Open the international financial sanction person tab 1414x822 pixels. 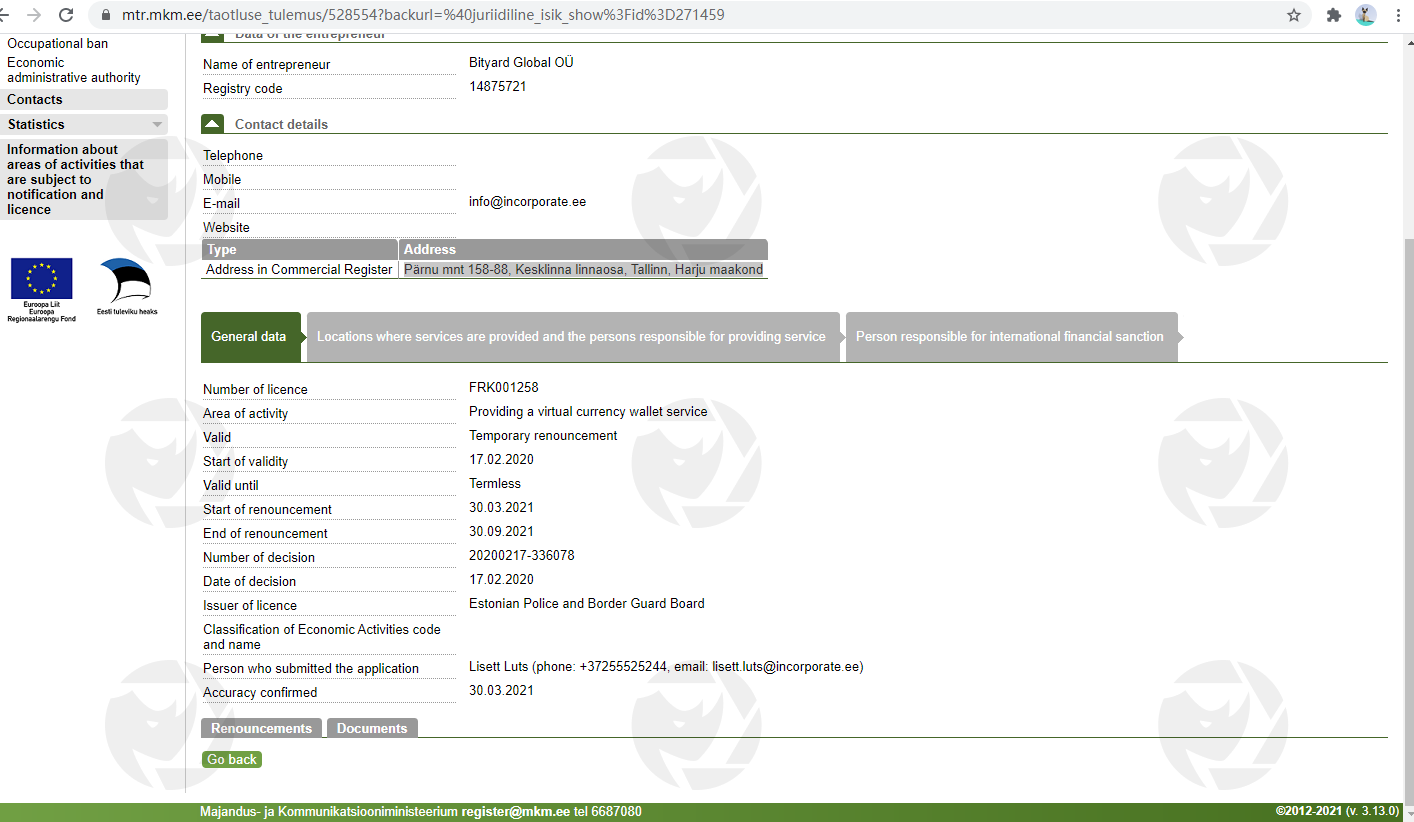click(1009, 337)
